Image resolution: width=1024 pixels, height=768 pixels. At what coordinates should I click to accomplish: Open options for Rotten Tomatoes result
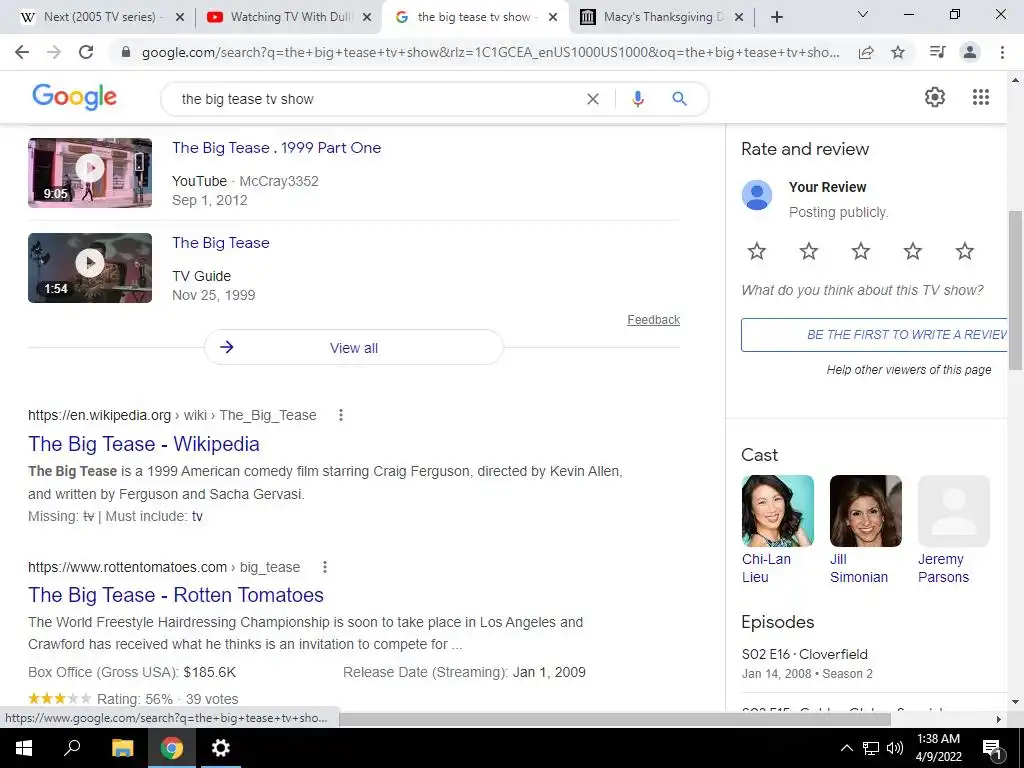tap(325, 567)
